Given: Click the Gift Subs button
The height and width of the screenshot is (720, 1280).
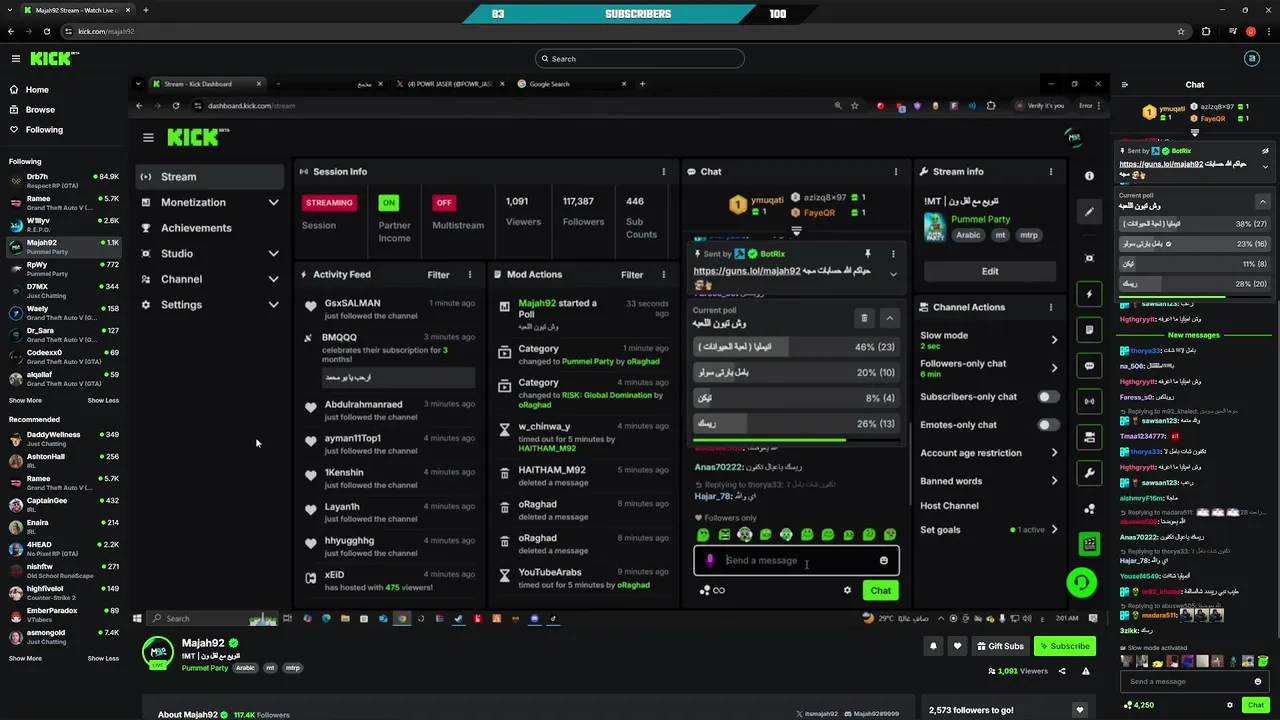Looking at the screenshot, I should pyautogui.click(x=1000, y=646).
